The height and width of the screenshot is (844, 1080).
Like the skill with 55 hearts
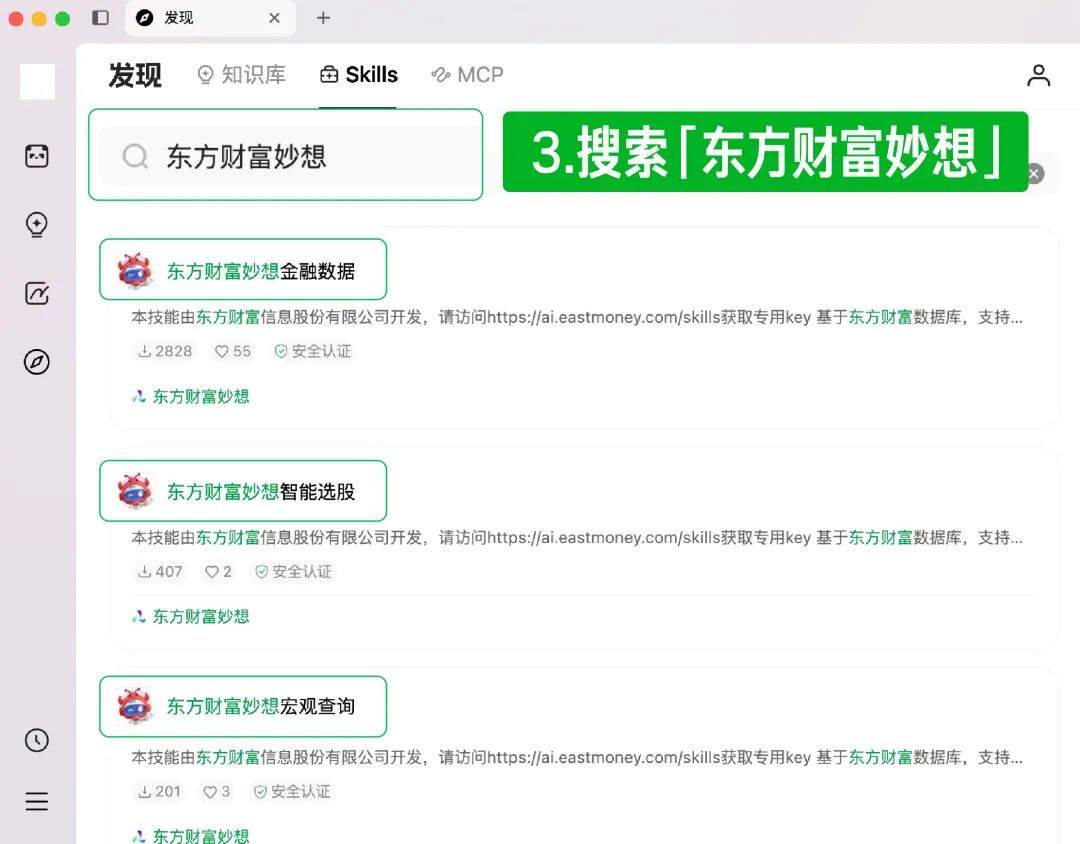tap(233, 351)
